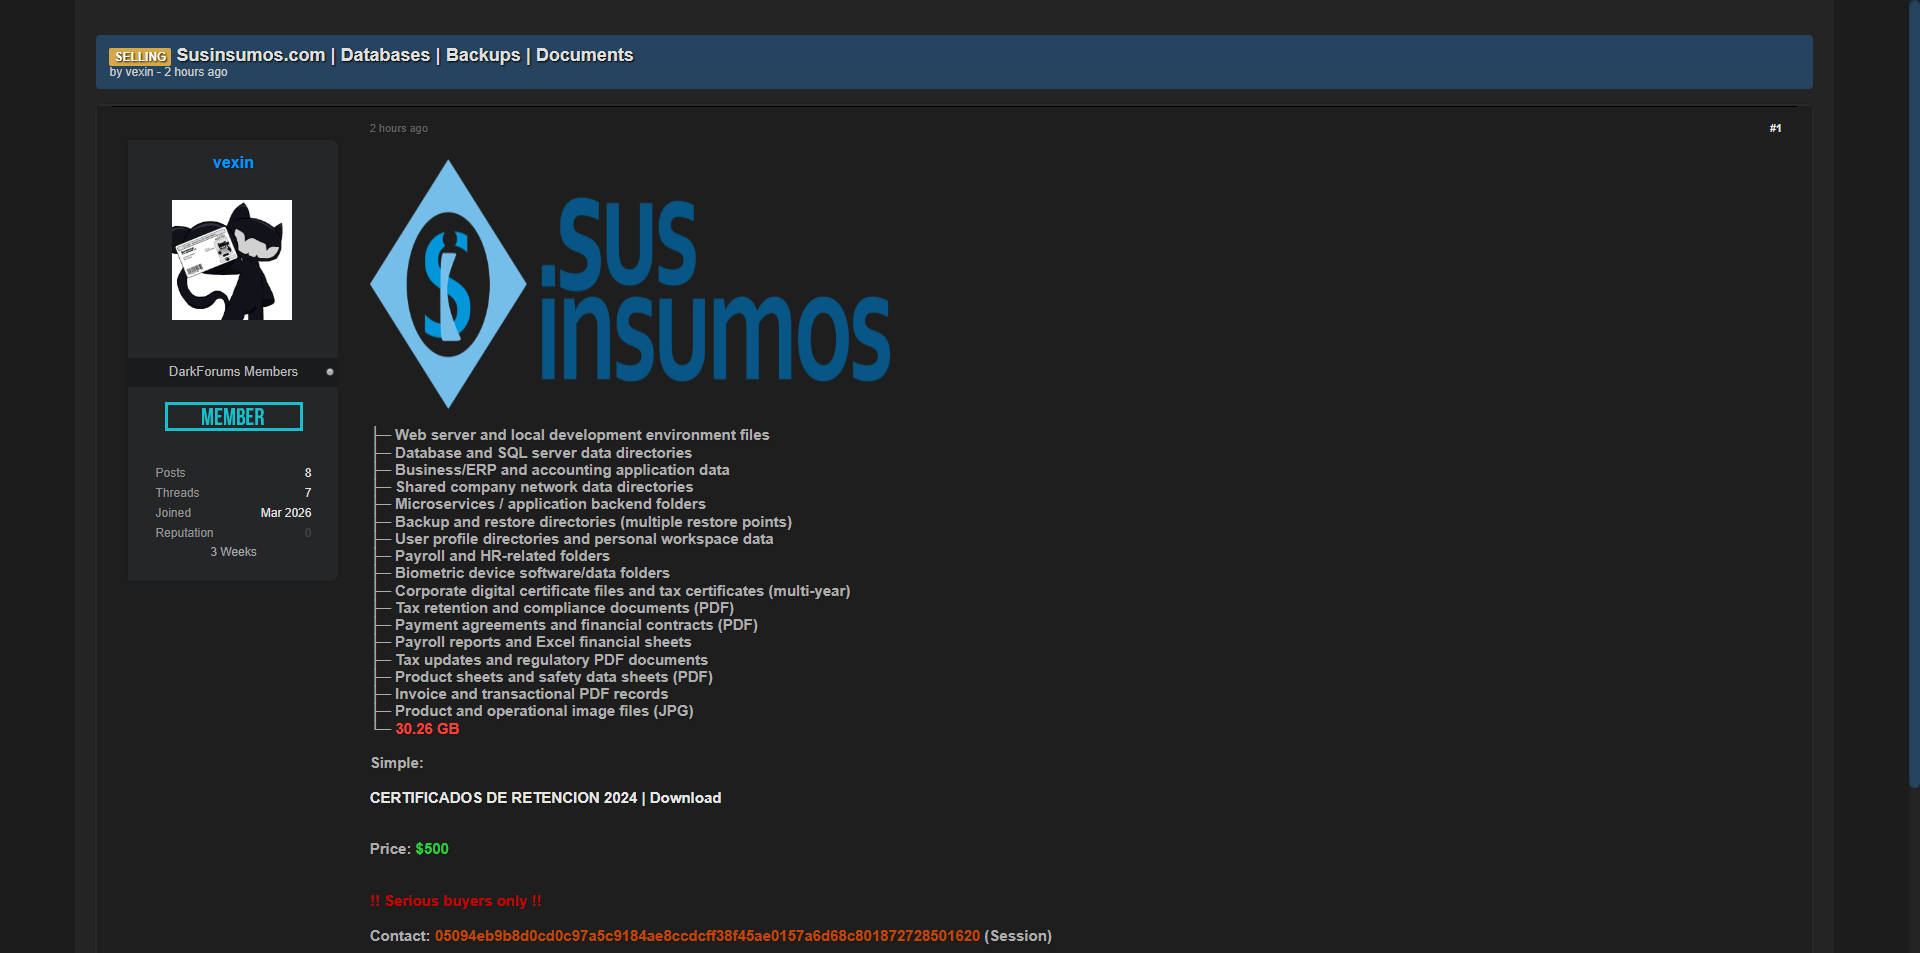Click the DarkForums Members group label
The height and width of the screenshot is (953, 1920).
coord(233,372)
